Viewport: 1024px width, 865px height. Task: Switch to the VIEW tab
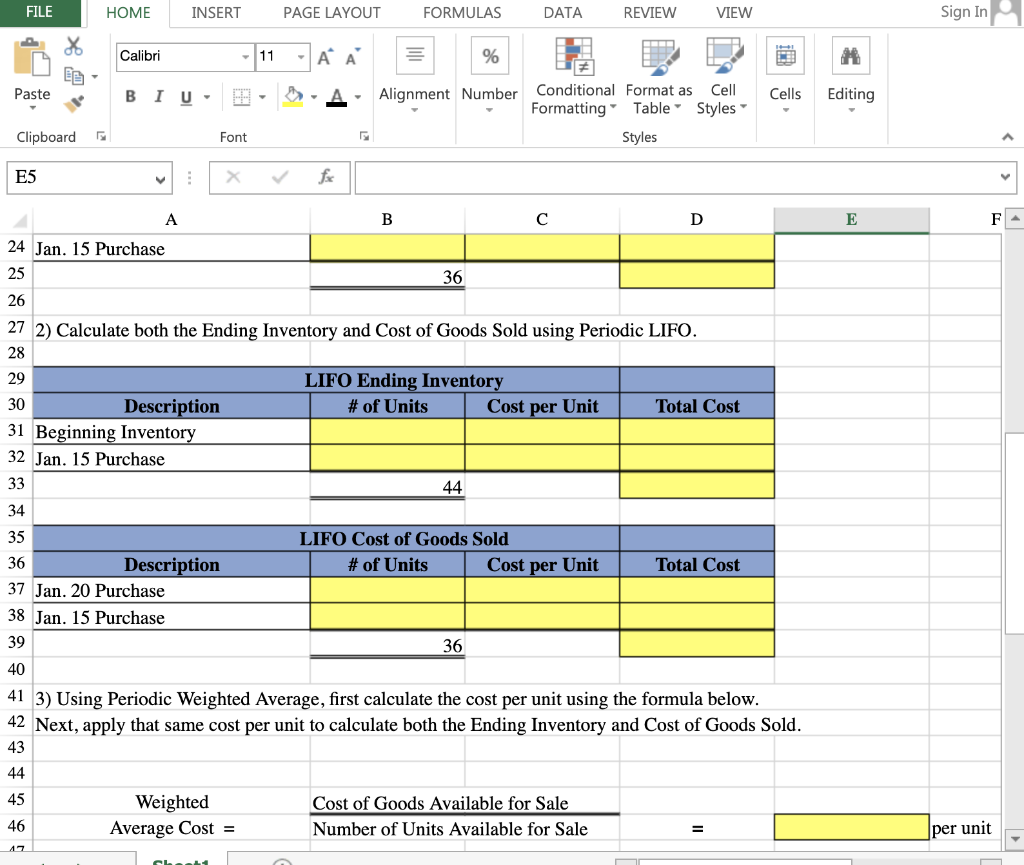pos(734,13)
